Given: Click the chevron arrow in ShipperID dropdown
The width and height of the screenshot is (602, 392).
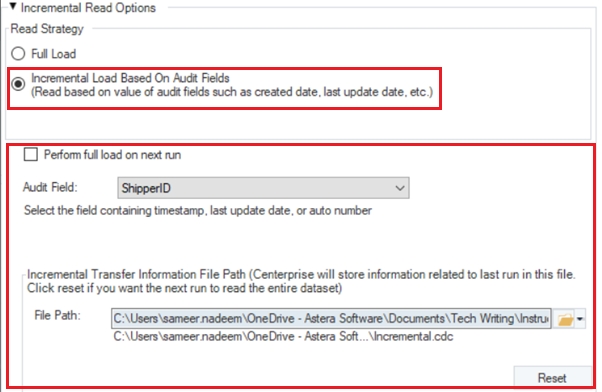Looking at the screenshot, I should click(400, 188).
